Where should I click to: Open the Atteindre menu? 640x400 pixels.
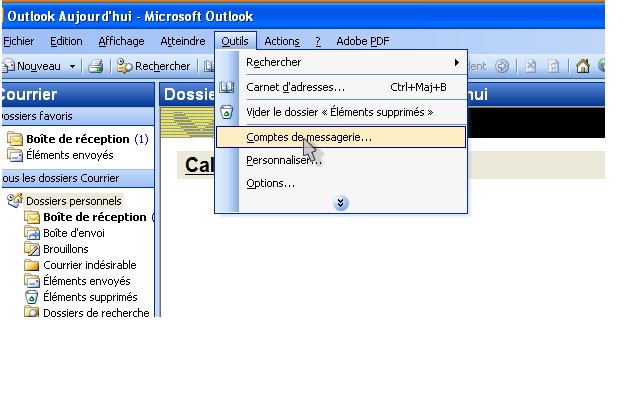[182, 41]
